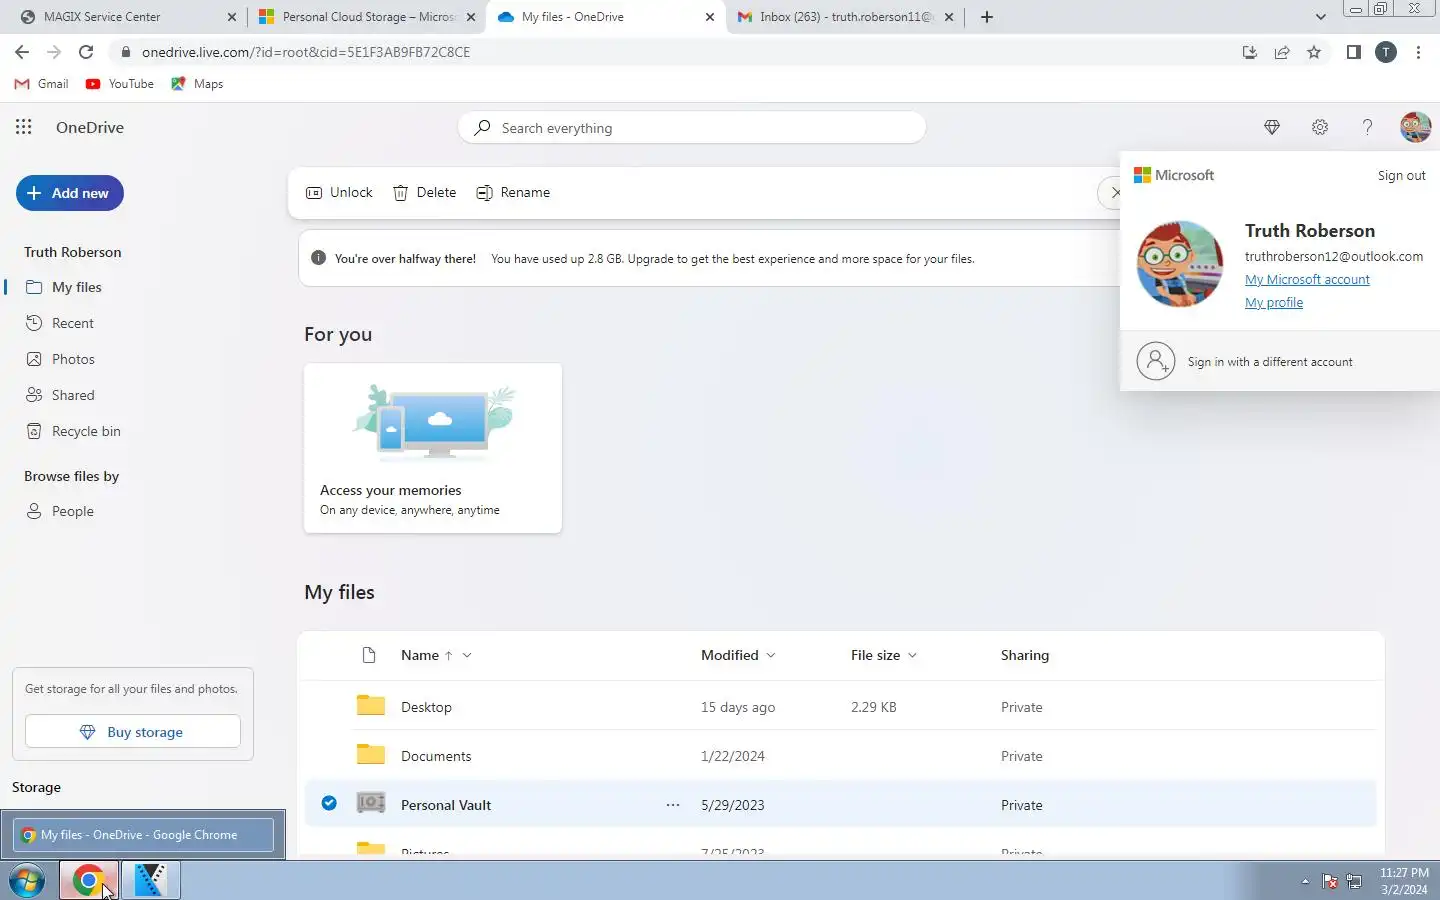Open the Chrome three-dot menu
This screenshot has width=1440, height=900.
tap(1418, 52)
